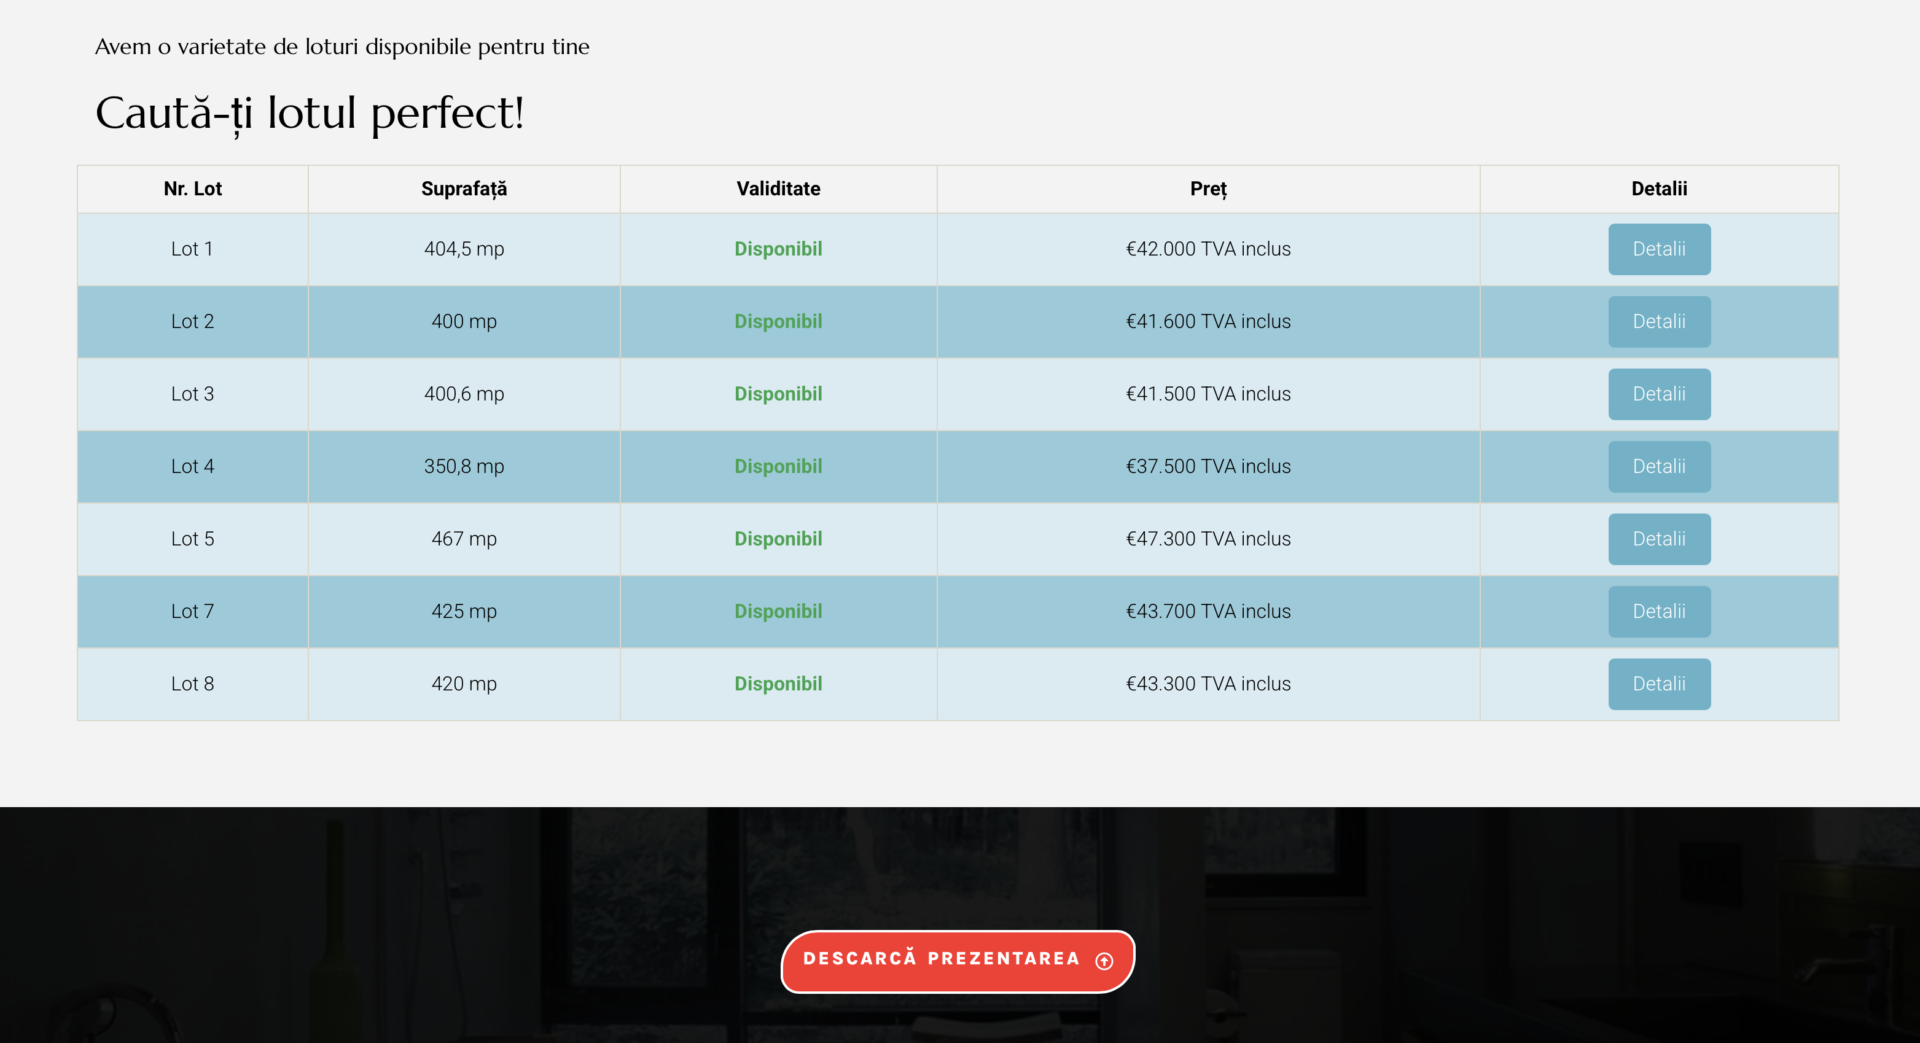Click the Preț column header
The width and height of the screenshot is (1920, 1043).
click(x=1207, y=189)
